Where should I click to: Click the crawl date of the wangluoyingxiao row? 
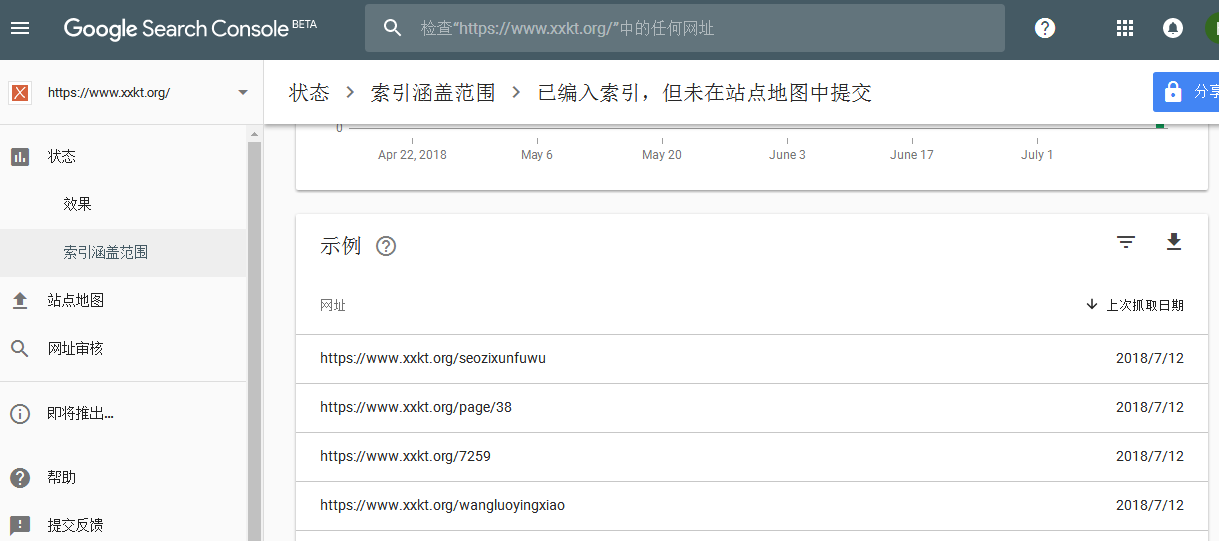(x=1150, y=505)
